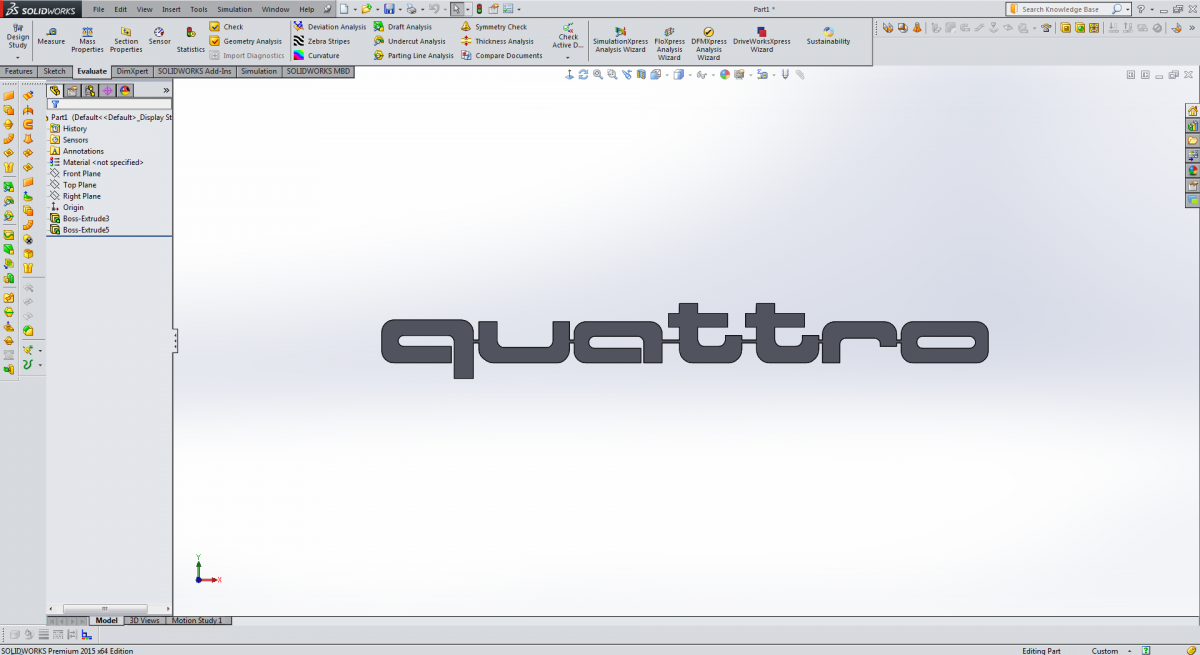The image size is (1200, 655).
Task: Open the Edit menu
Action: click(x=120, y=9)
